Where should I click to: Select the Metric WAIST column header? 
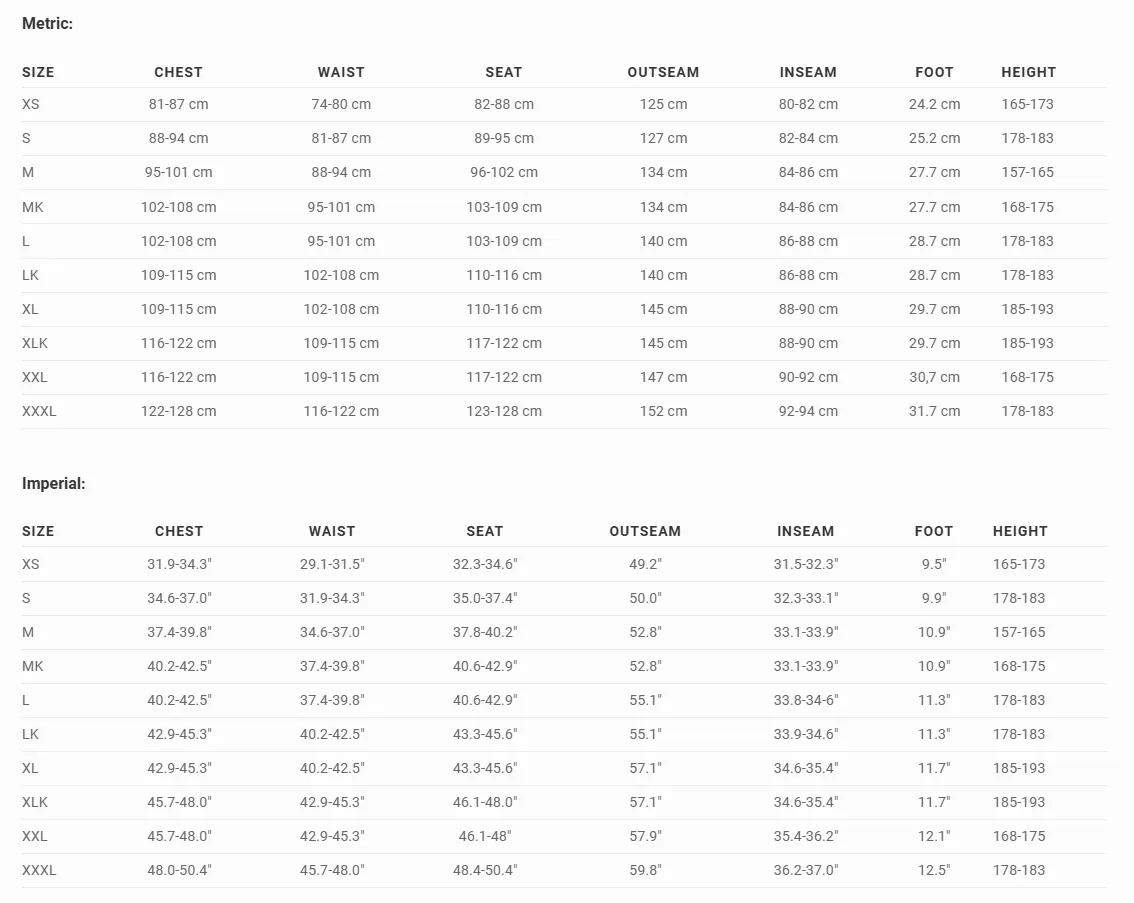[341, 72]
